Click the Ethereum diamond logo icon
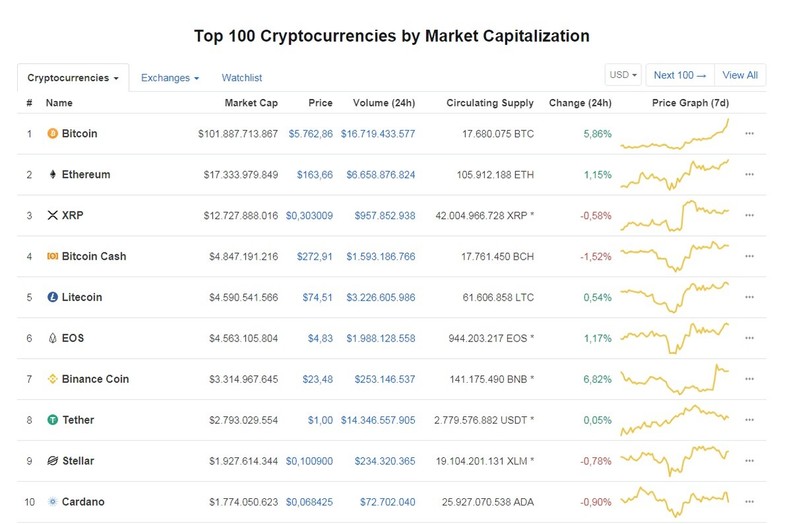The width and height of the screenshot is (800, 524). tap(53, 174)
